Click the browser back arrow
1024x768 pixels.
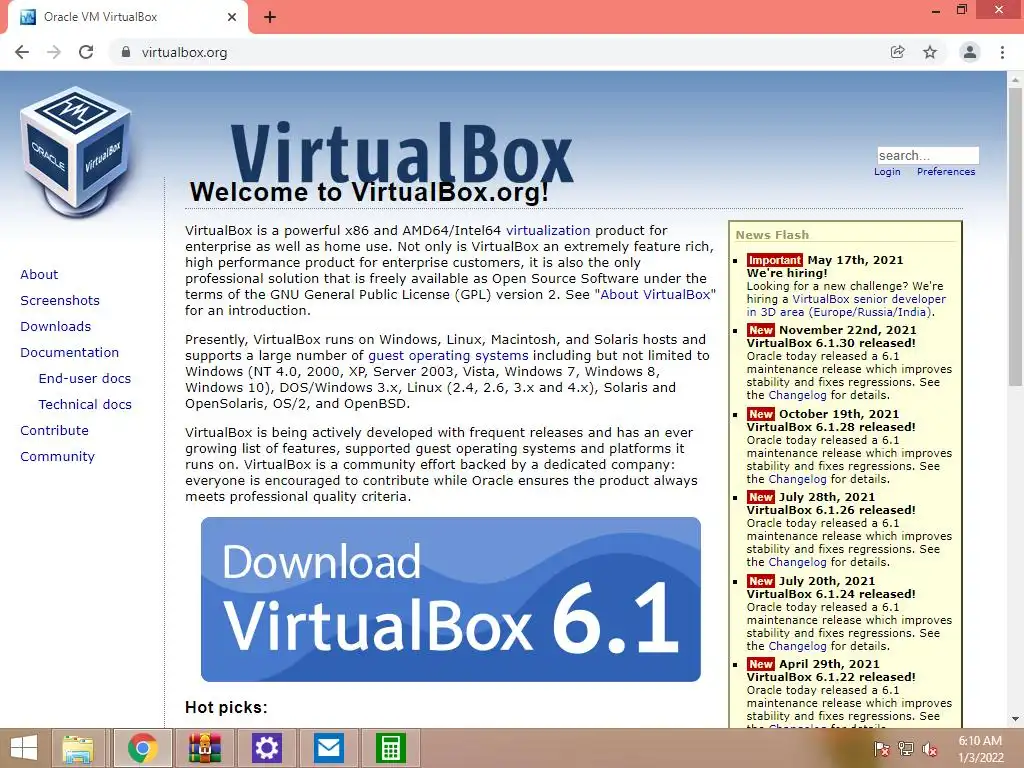pyautogui.click(x=22, y=52)
